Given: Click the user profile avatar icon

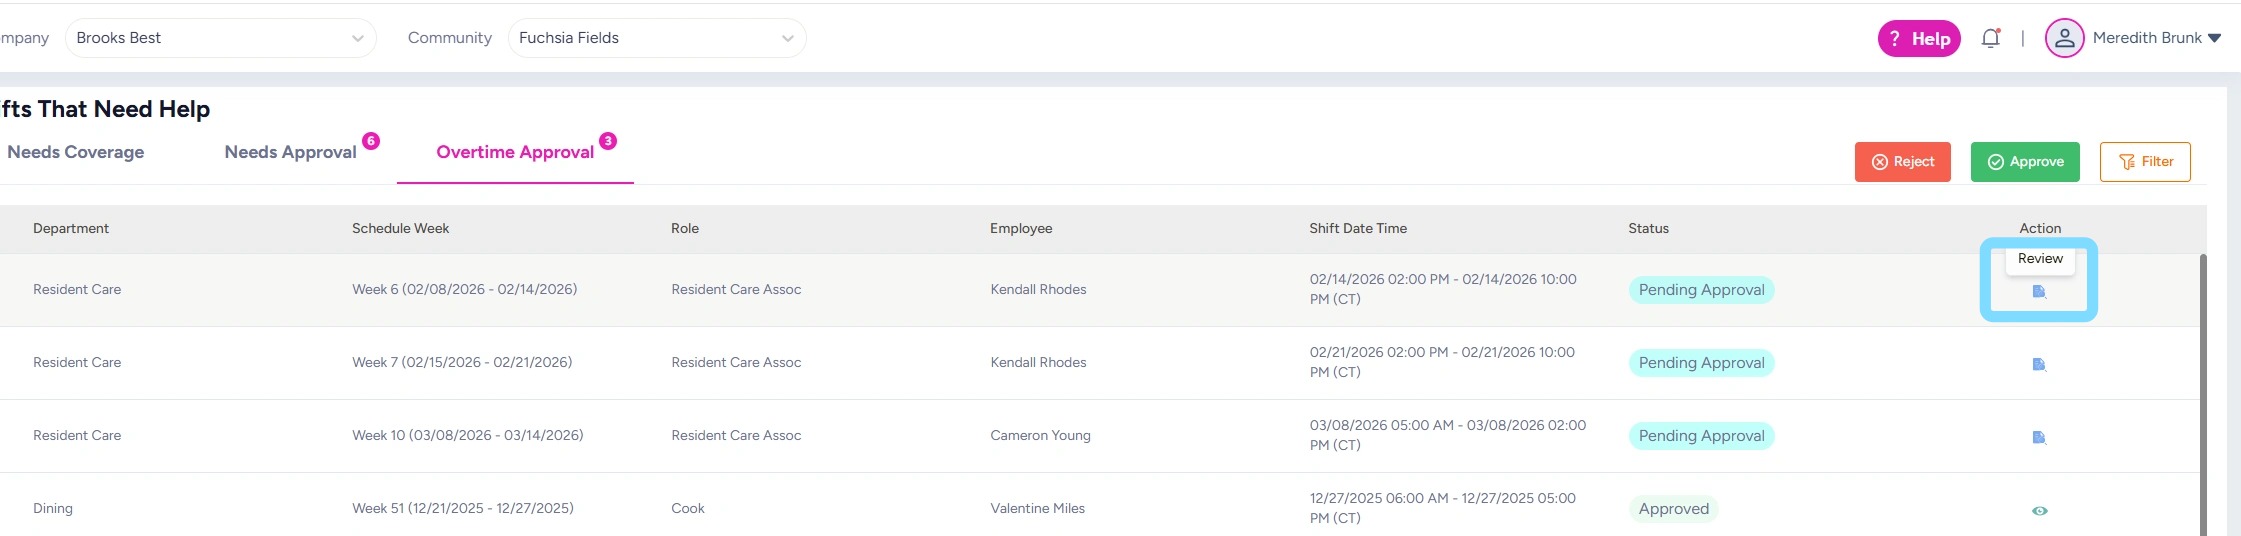Looking at the screenshot, I should coord(2063,38).
